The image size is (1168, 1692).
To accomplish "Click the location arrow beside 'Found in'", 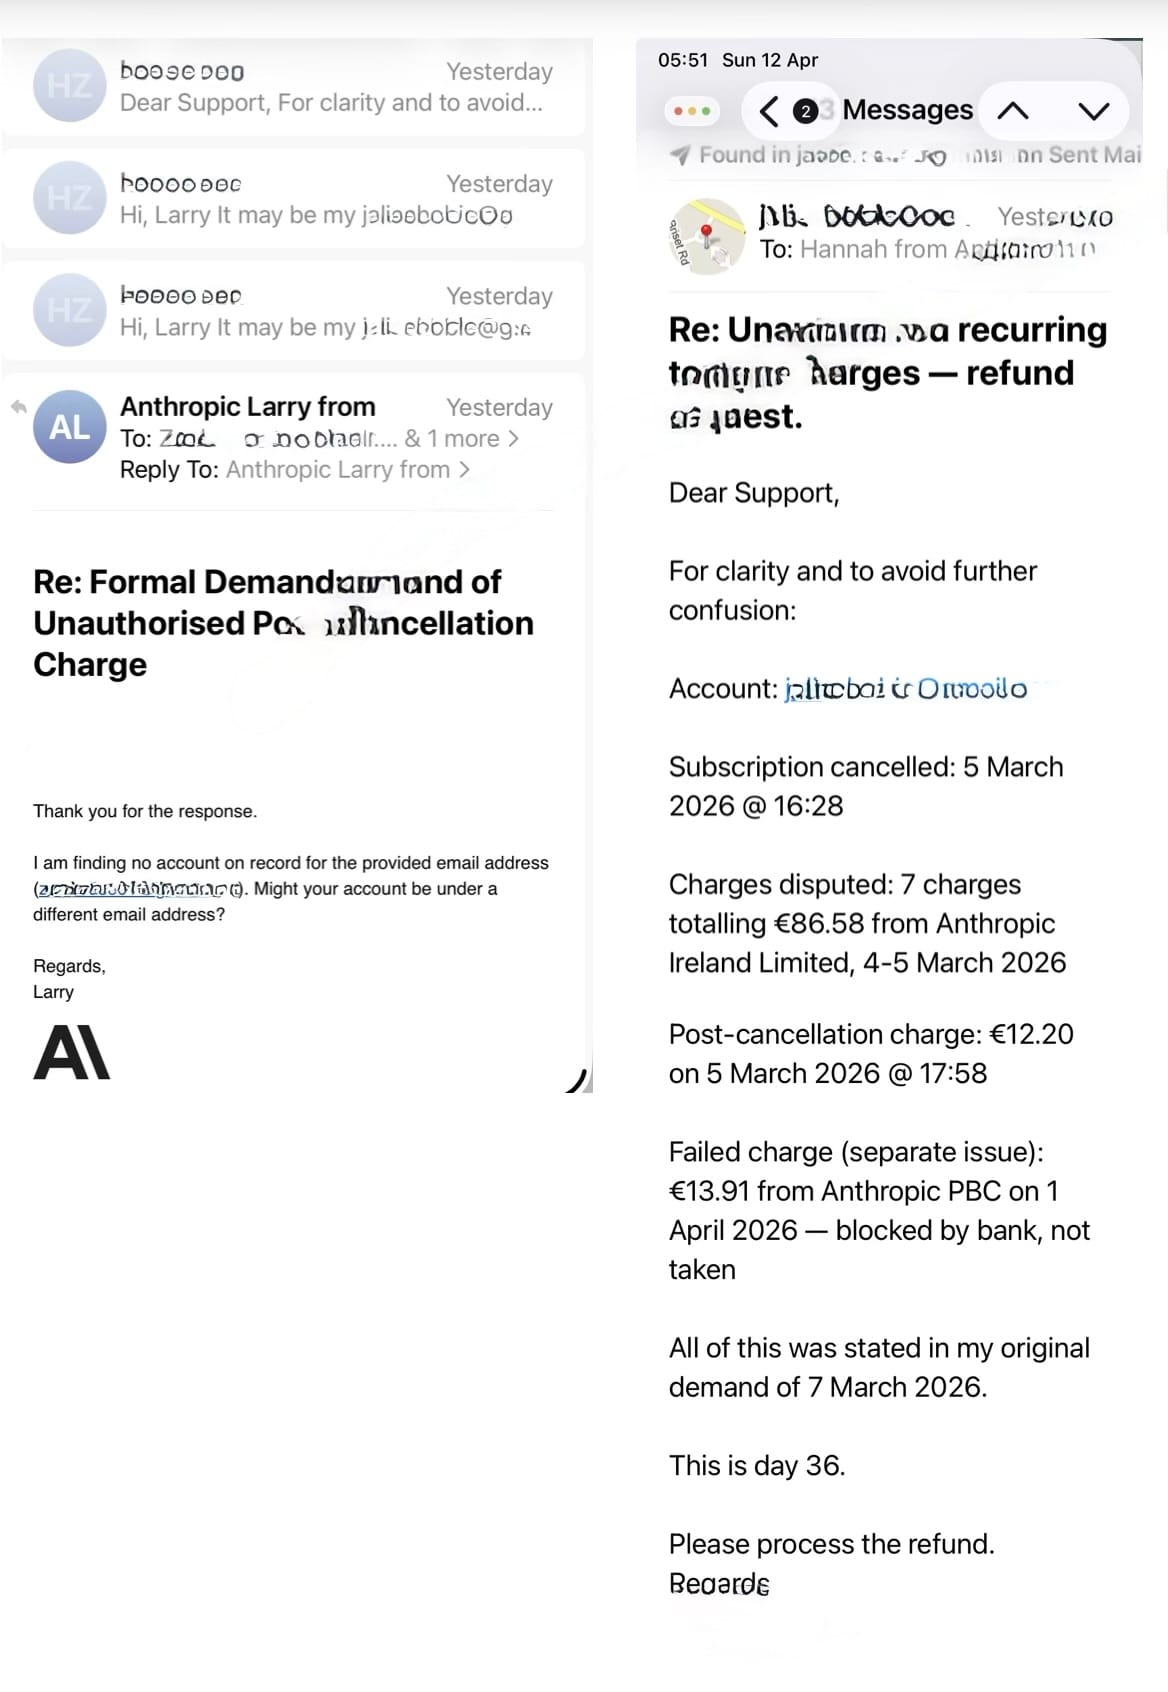I will (680, 156).
